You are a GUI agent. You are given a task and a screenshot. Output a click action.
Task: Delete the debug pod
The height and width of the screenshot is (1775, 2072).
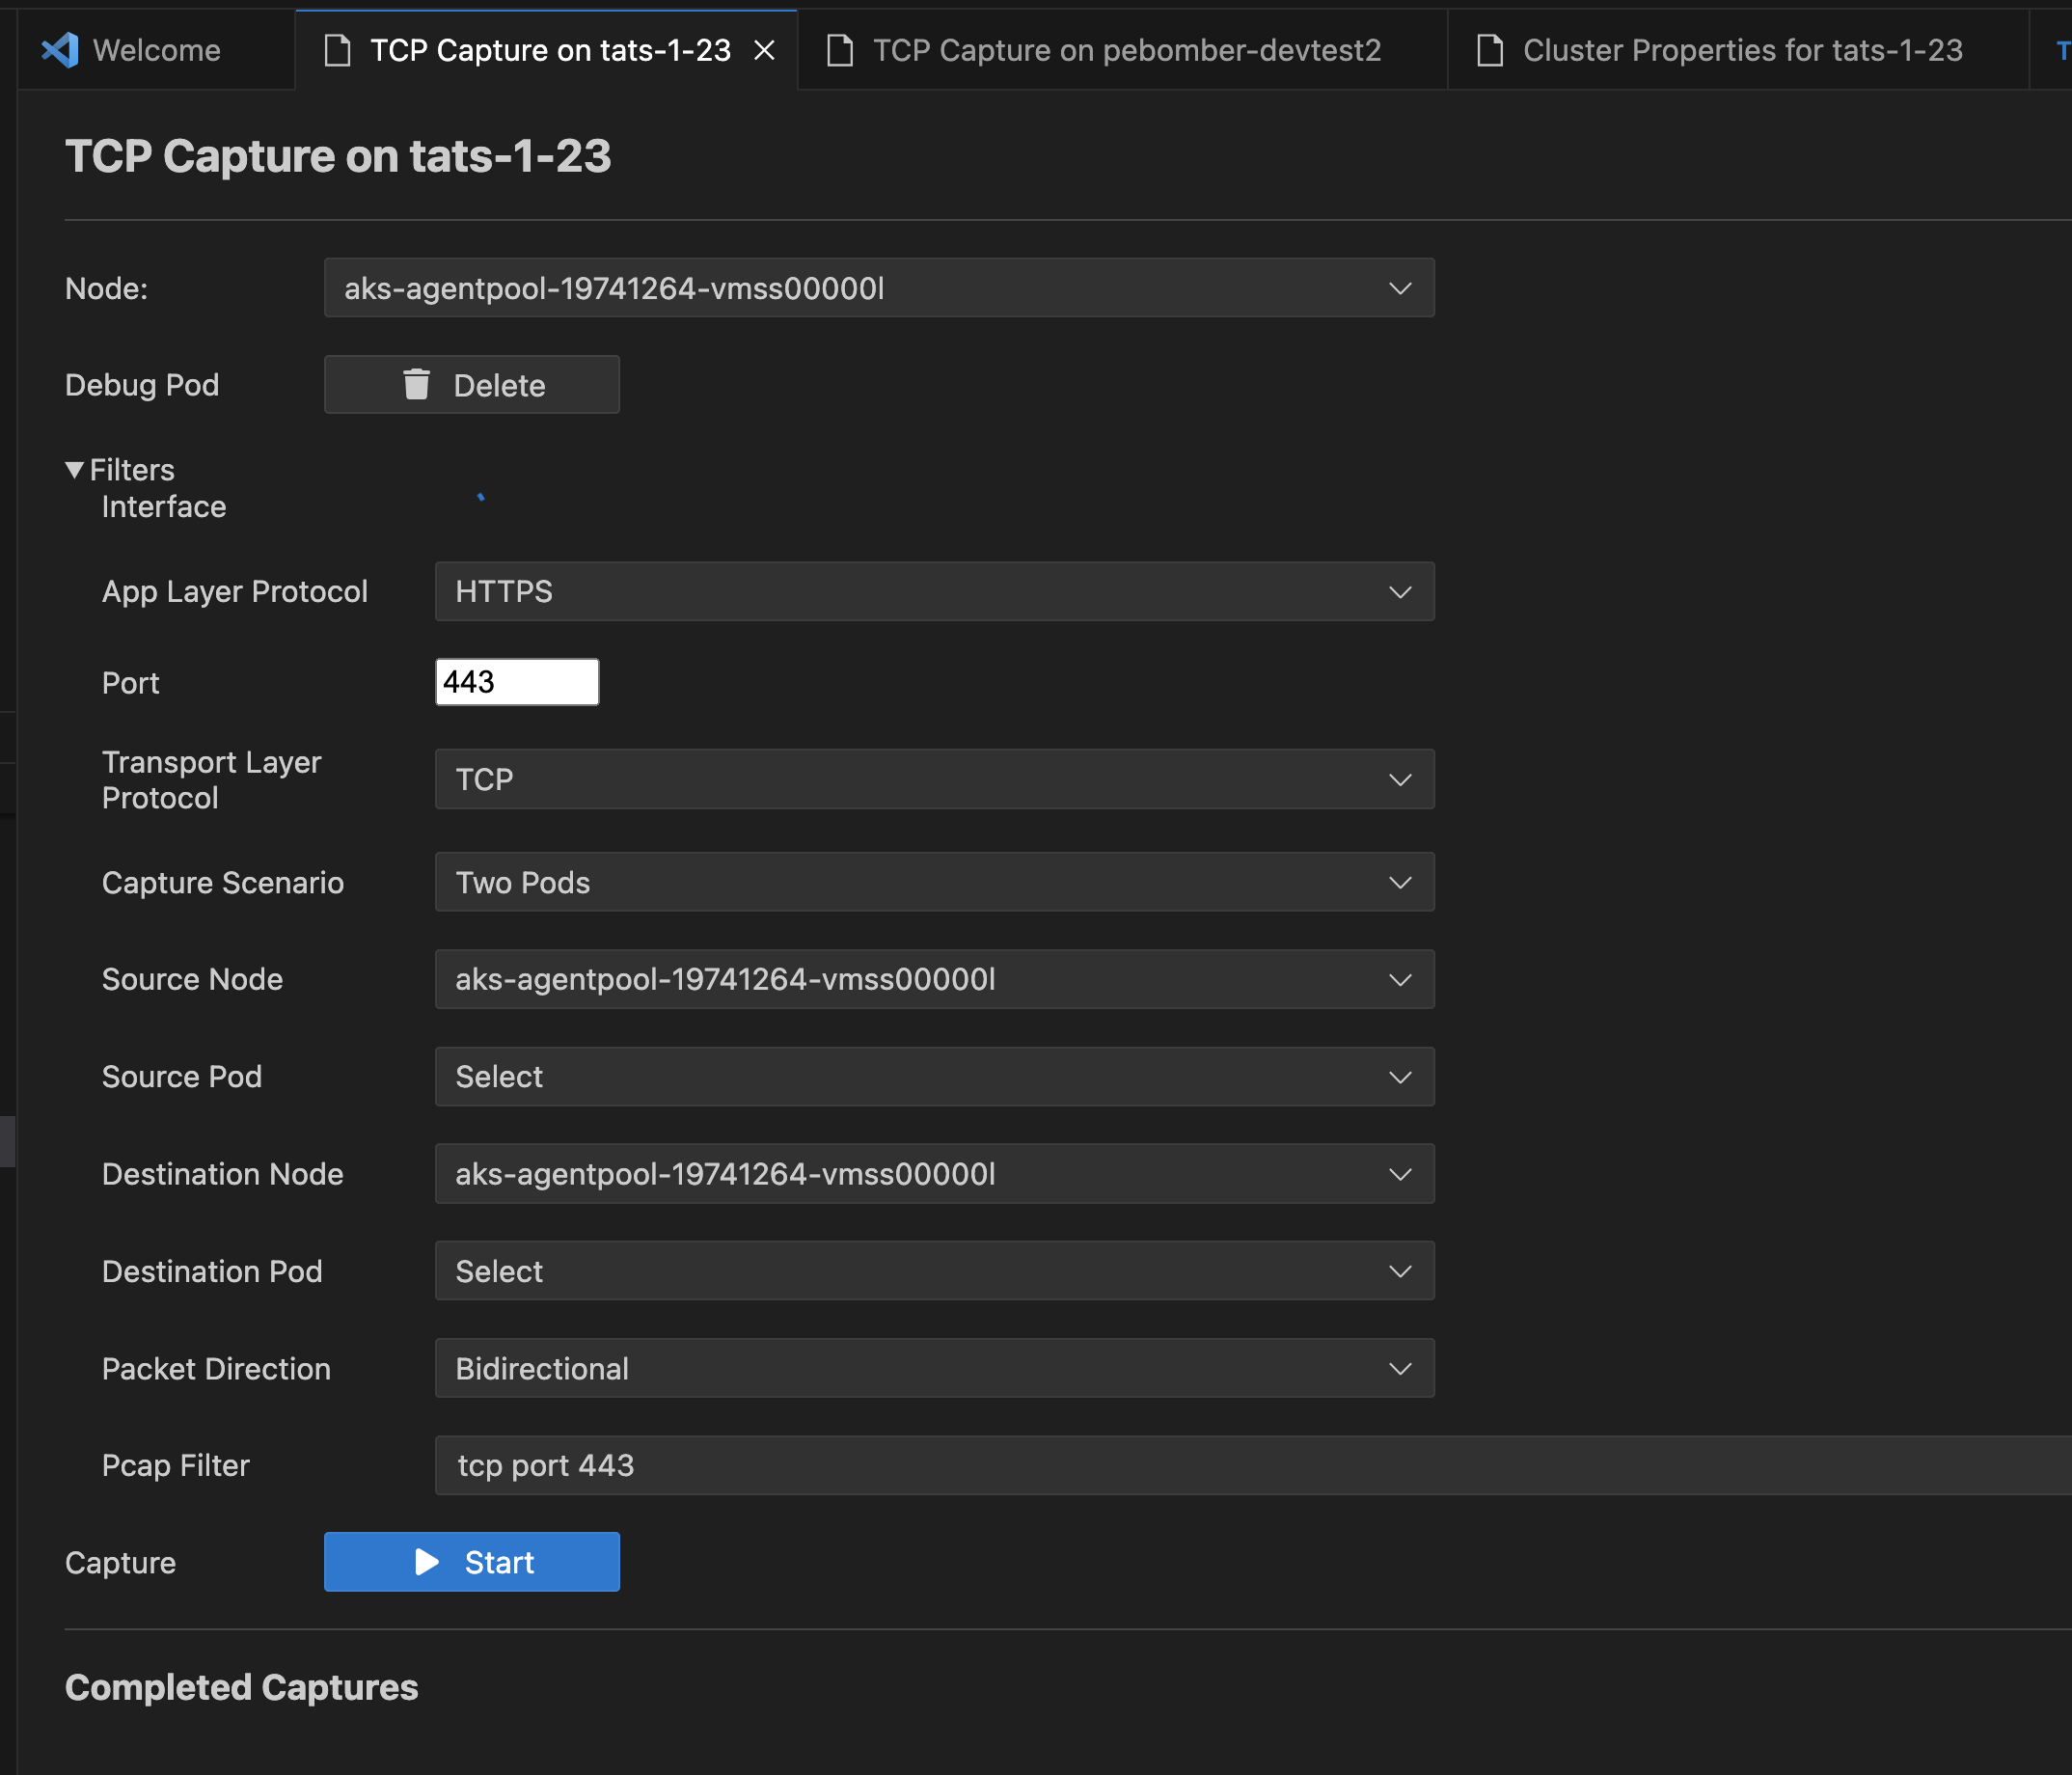pyautogui.click(x=472, y=385)
